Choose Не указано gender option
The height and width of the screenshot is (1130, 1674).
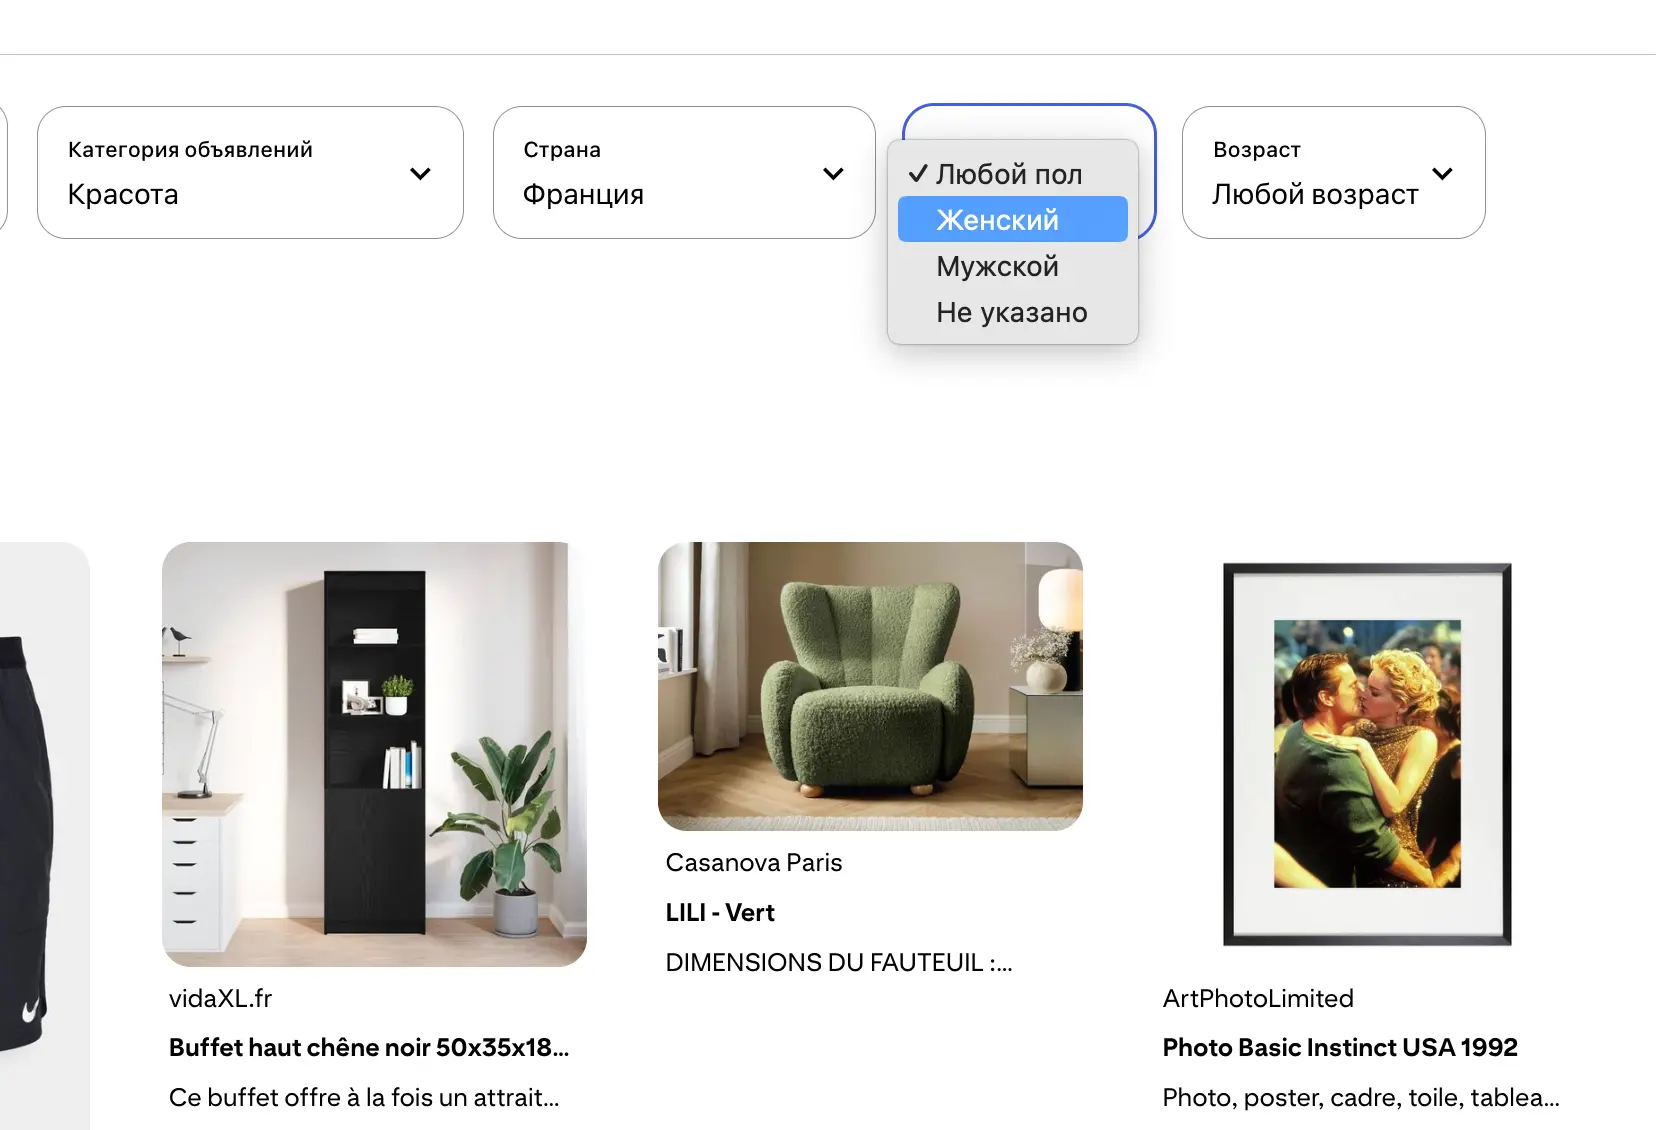(x=1010, y=312)
